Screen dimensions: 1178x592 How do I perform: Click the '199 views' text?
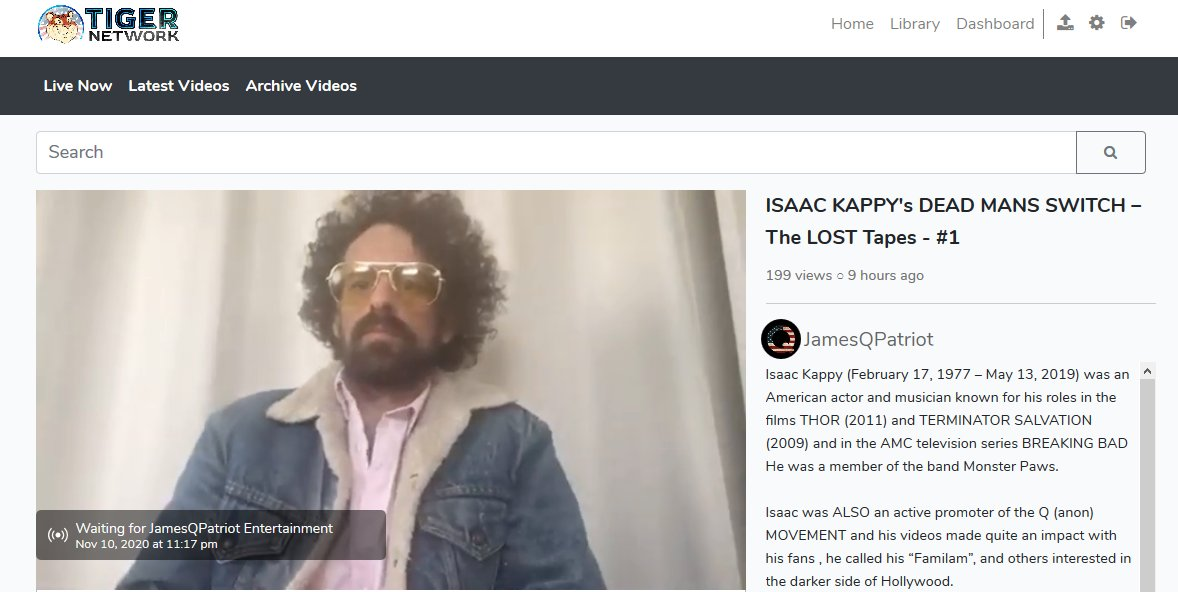pos(799,275)
